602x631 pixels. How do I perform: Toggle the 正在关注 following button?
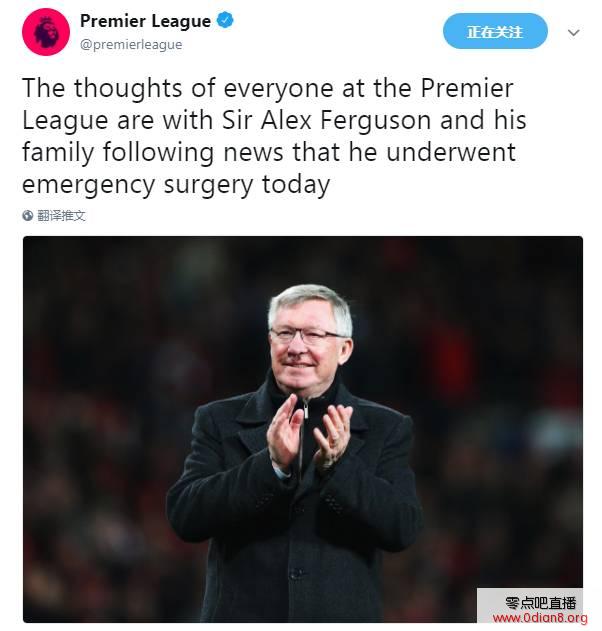(495, 31)
